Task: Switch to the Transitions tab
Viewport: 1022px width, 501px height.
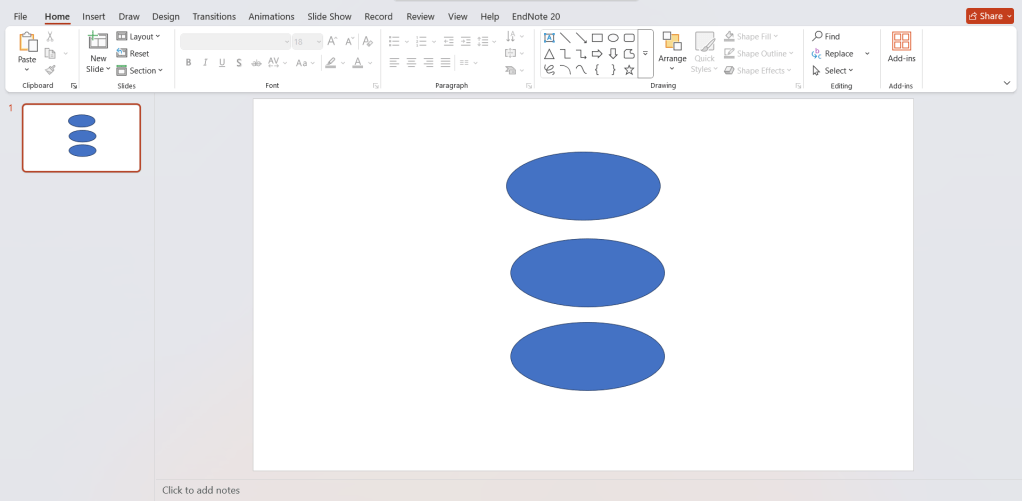Action: tap(214, 17)
